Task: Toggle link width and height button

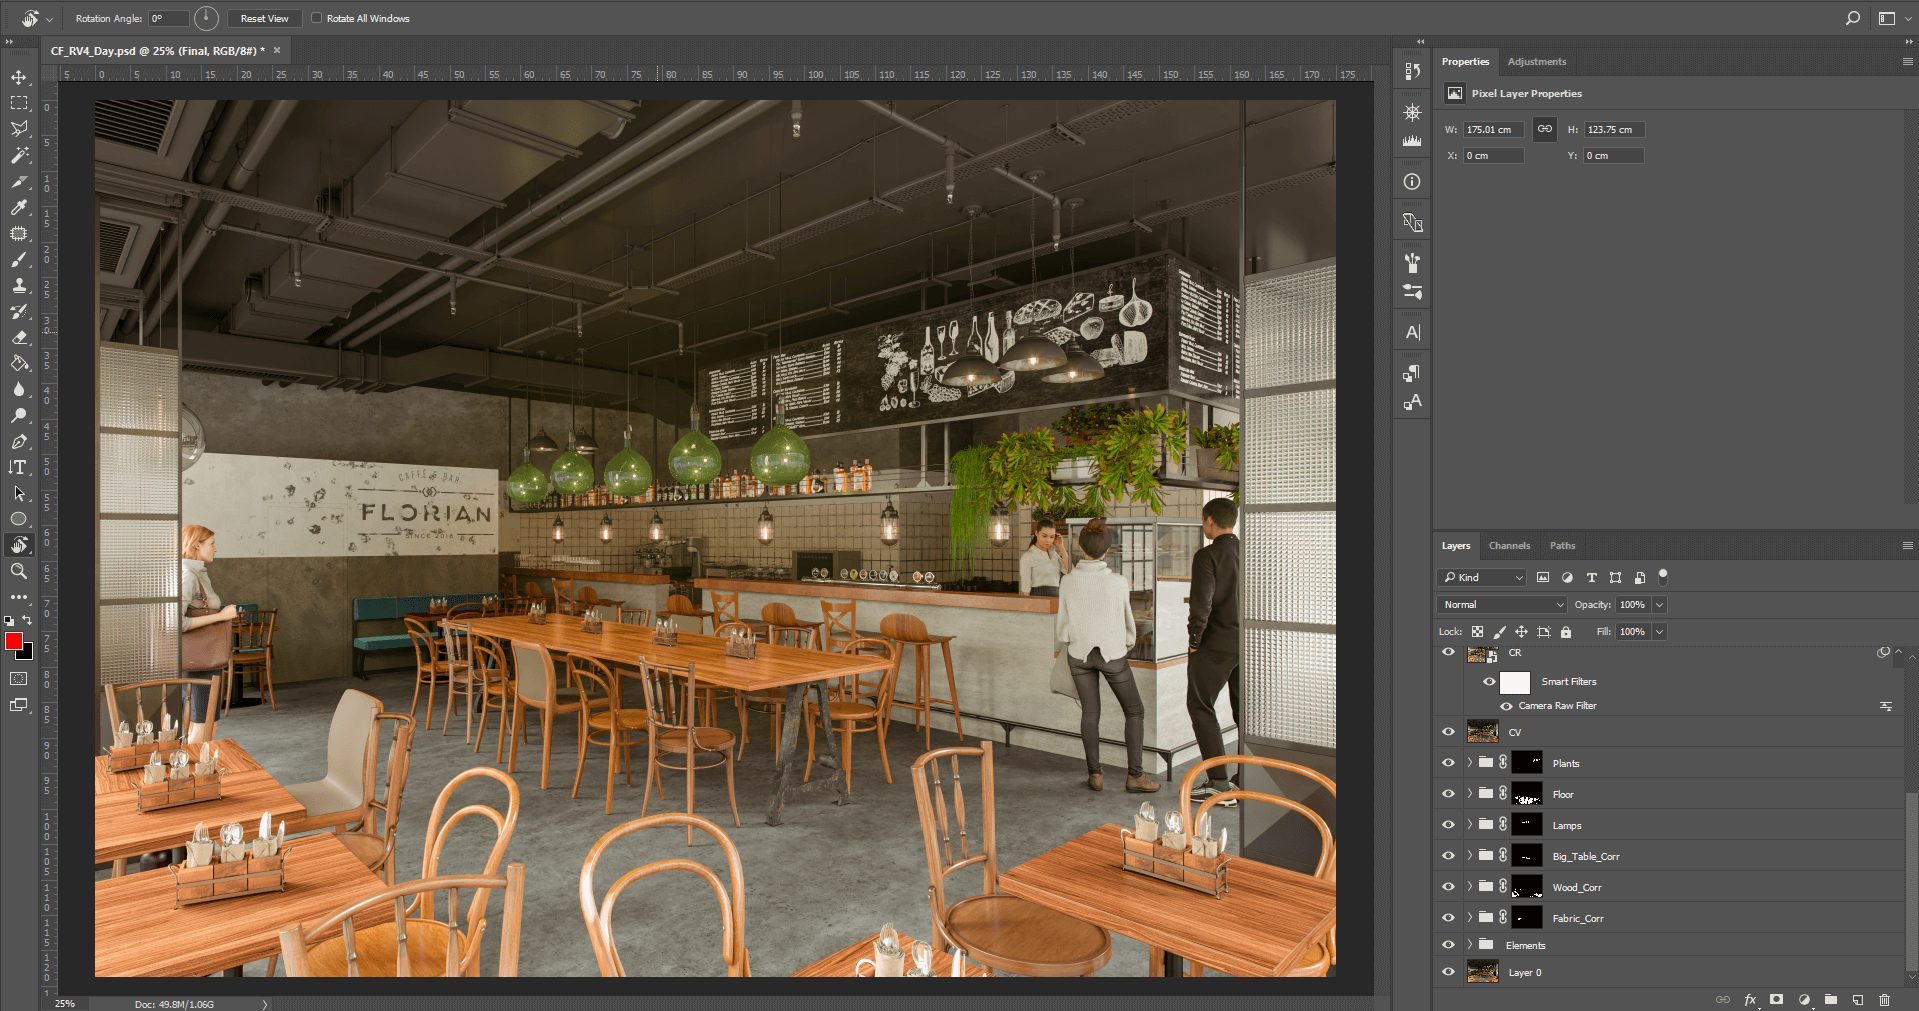Action: click(1545, 129)
